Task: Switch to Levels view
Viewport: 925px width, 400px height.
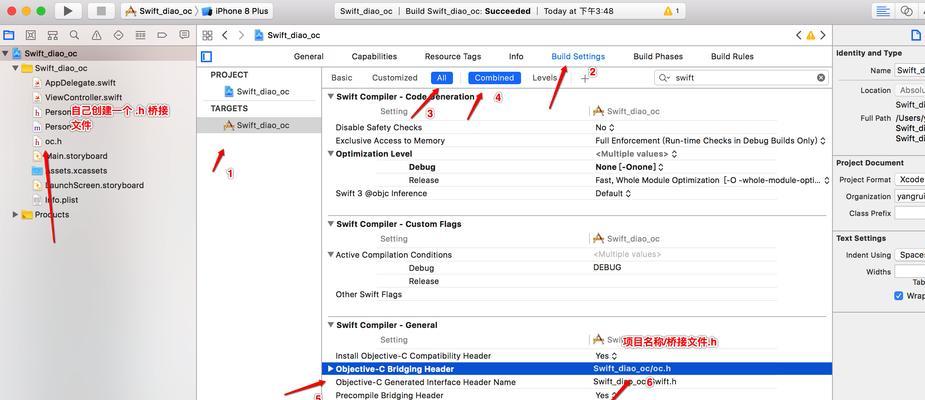Action: point(544,78)
